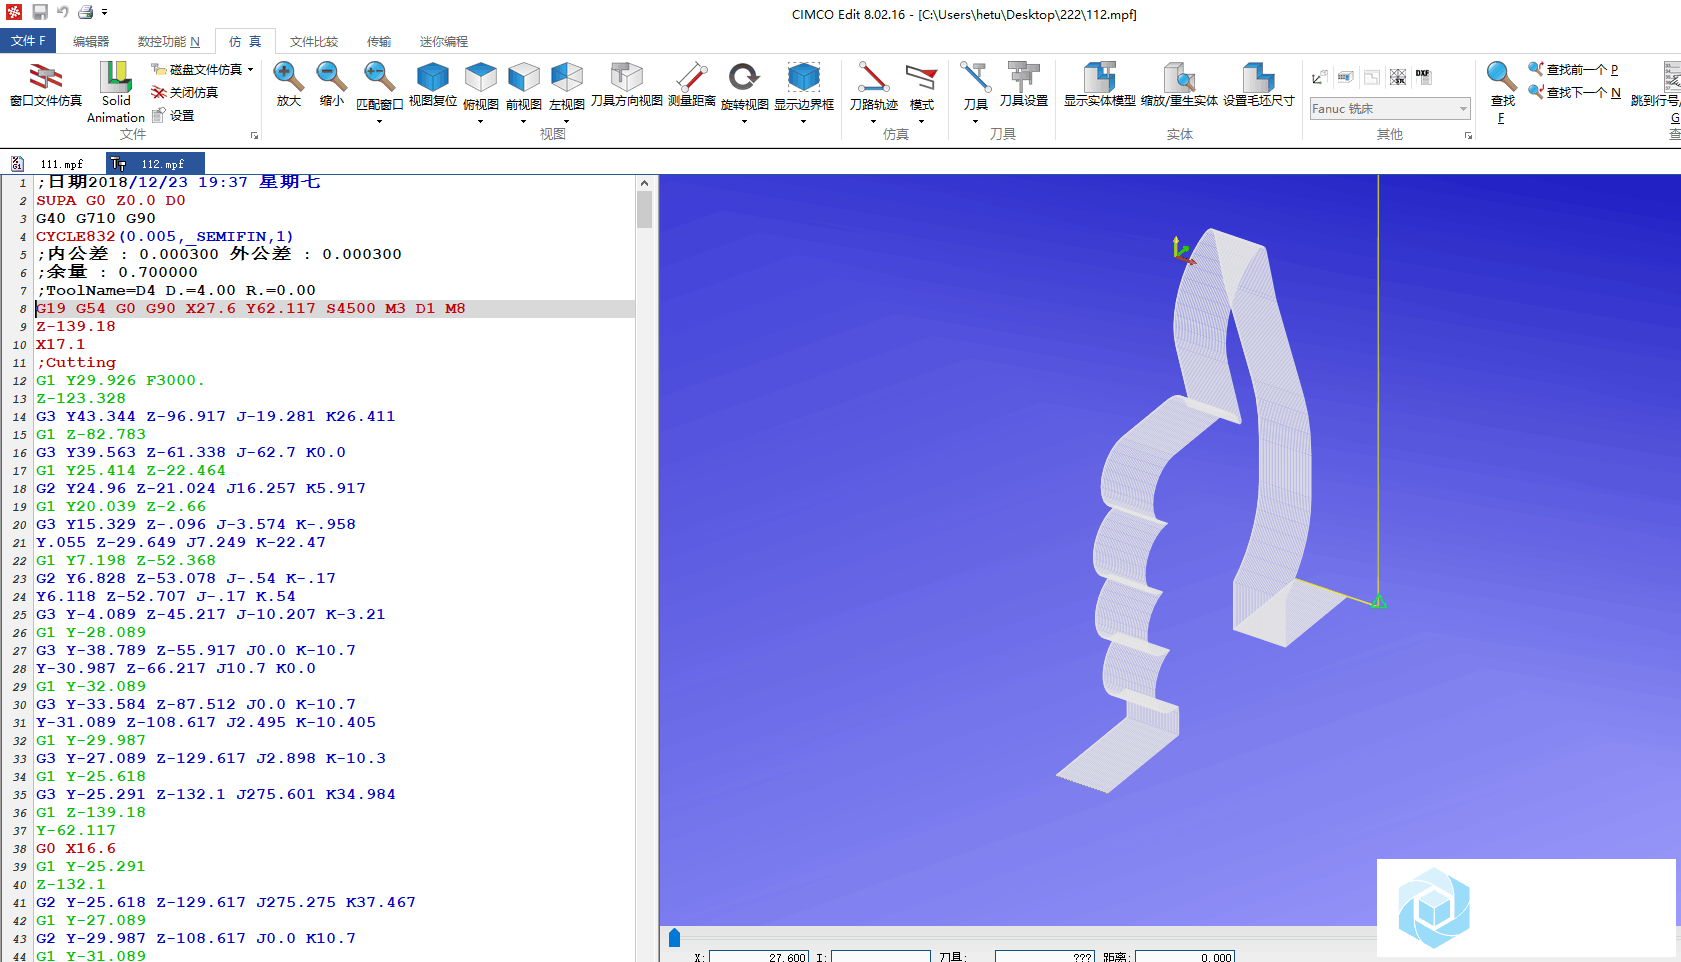Open 设置毛坯尺寸 stock size settings
1681x962 pixels.
coord(1259,85)
